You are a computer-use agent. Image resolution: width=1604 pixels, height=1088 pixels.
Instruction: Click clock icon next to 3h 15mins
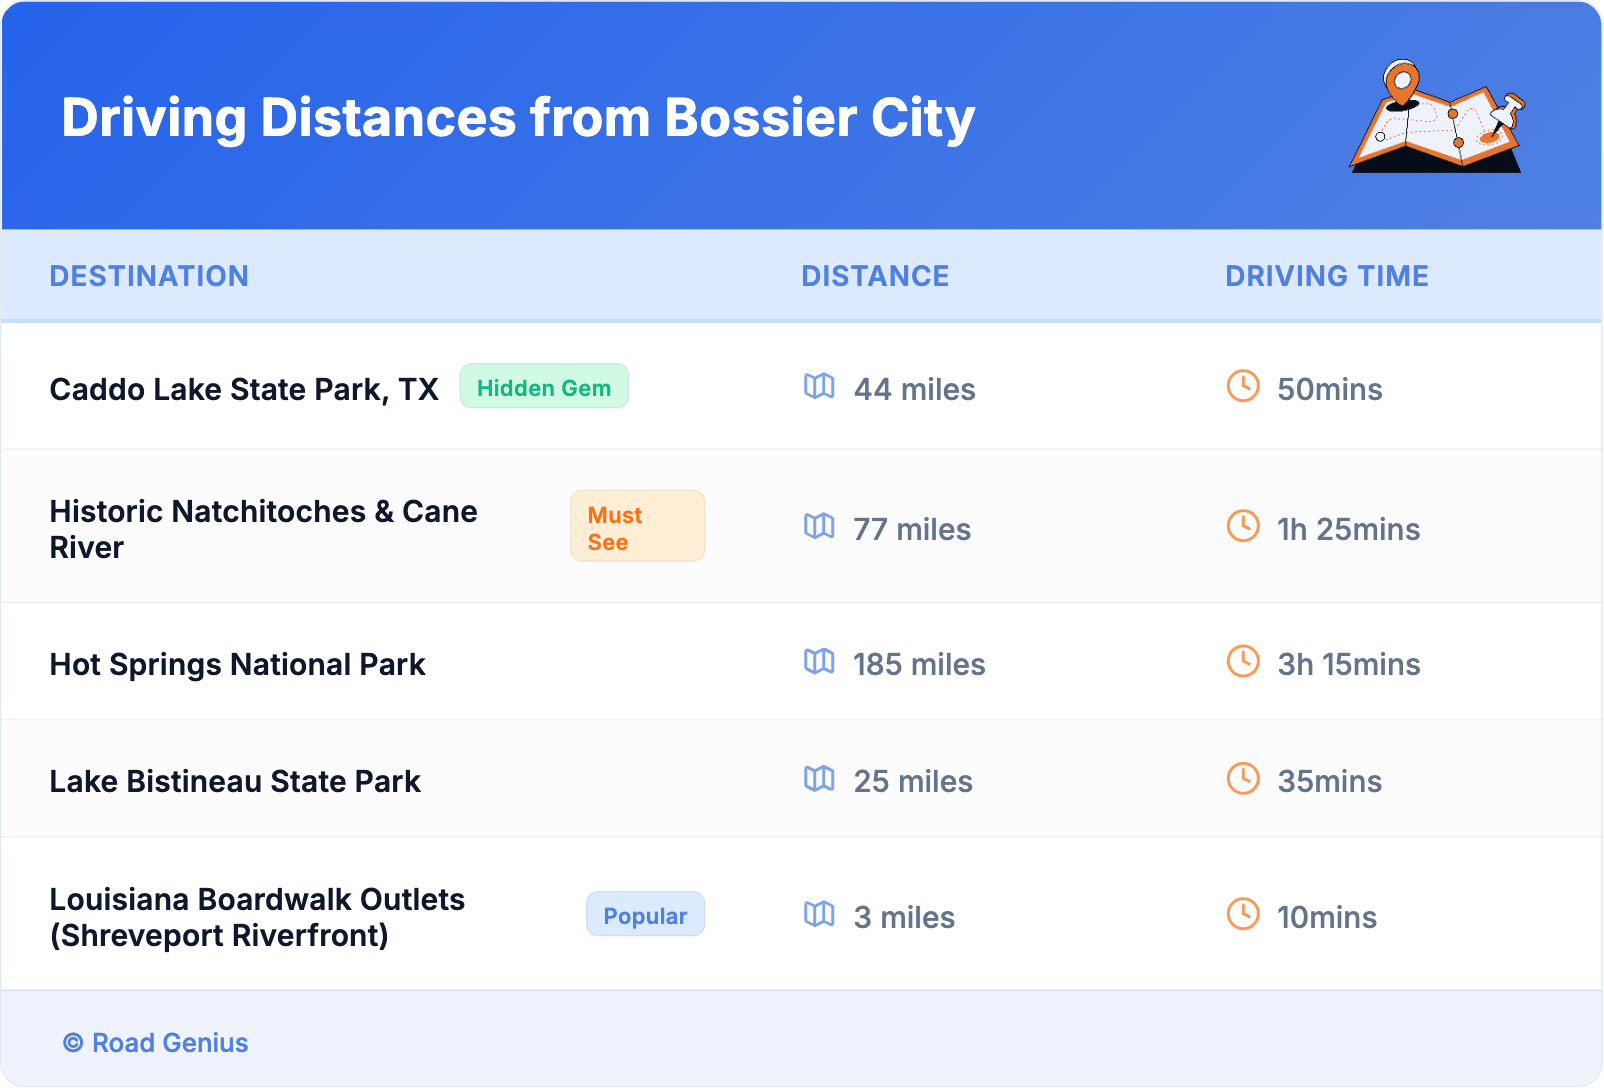point(1243,661)
